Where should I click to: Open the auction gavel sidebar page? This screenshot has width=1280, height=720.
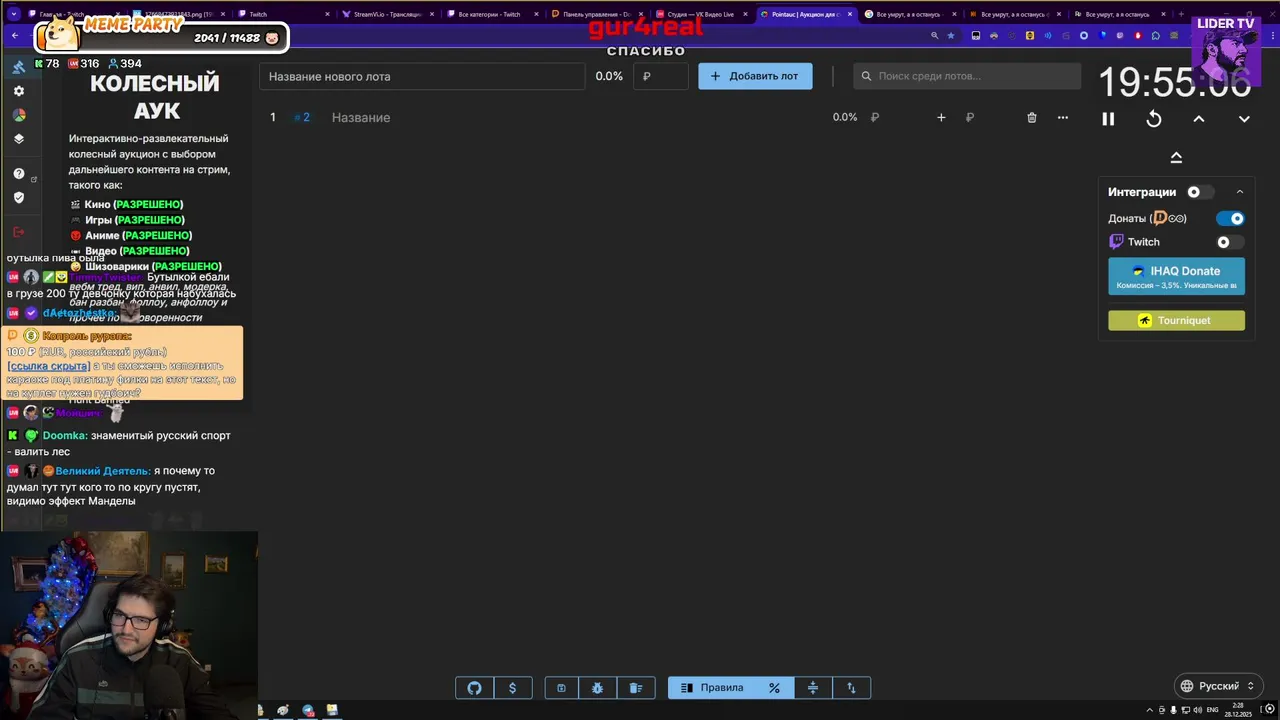(18, 67)
